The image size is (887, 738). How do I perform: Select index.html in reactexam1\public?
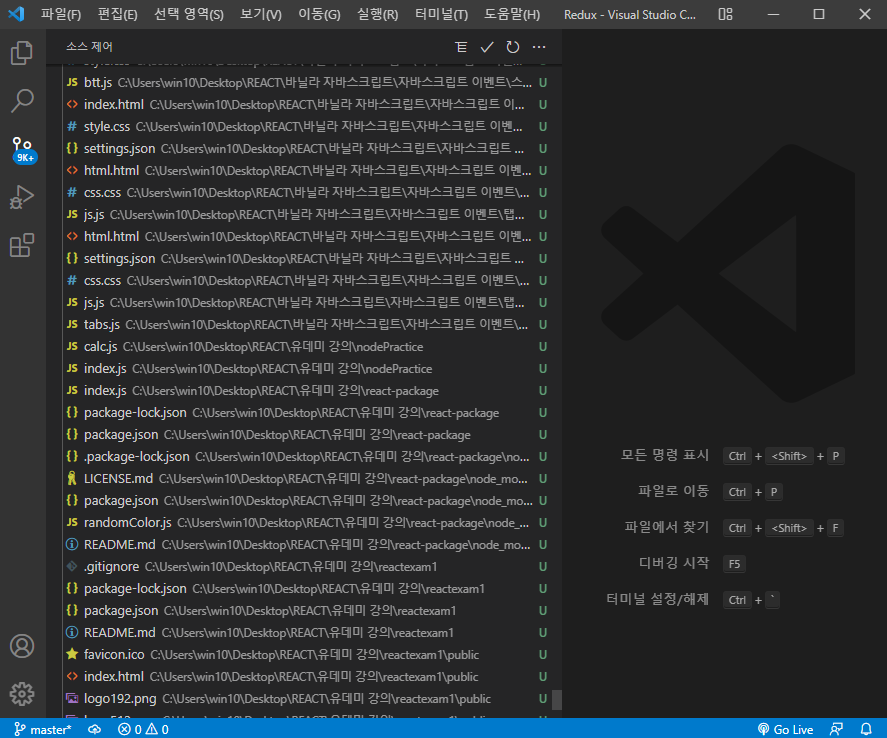tap(305, 677)
